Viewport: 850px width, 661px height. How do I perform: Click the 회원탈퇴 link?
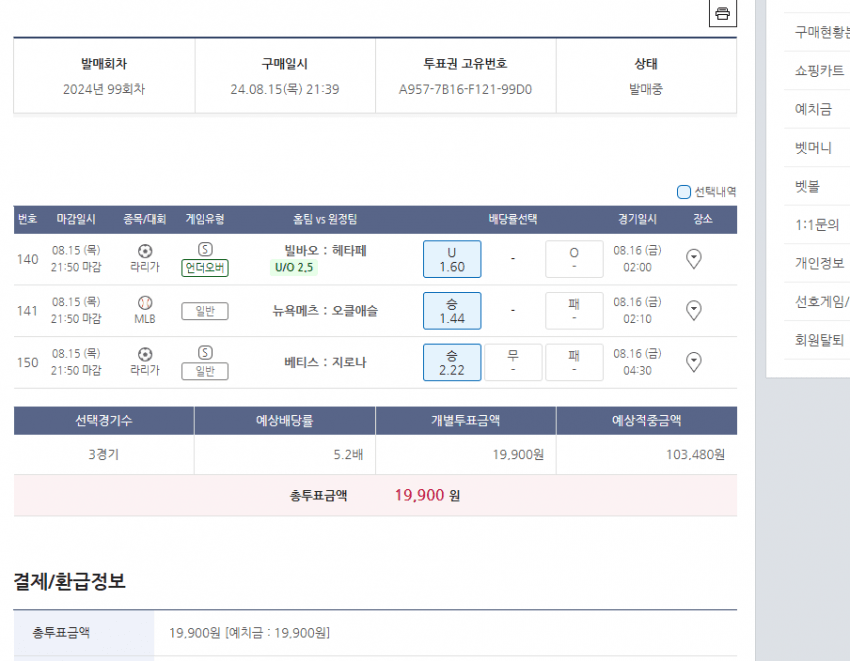[x=819, y=339]
